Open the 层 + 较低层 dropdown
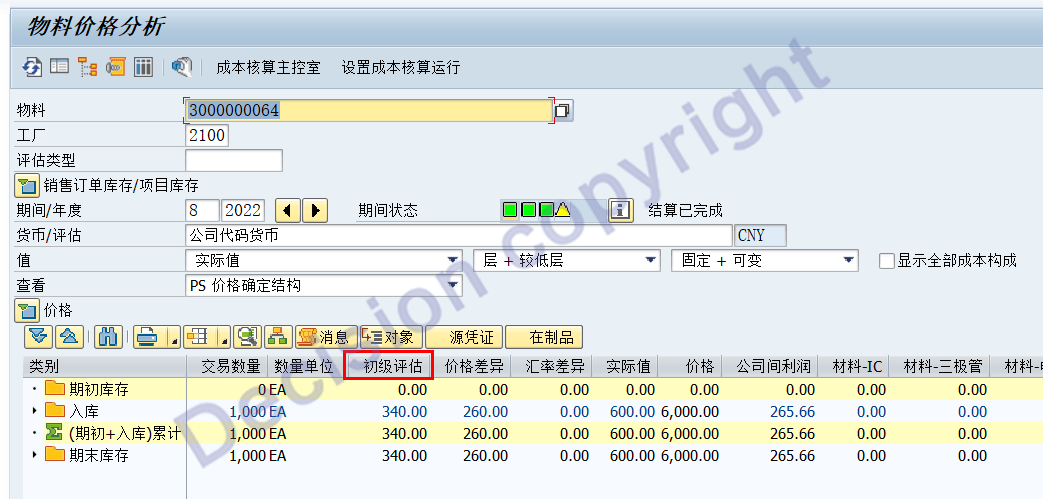 click(x=651, y=261)
